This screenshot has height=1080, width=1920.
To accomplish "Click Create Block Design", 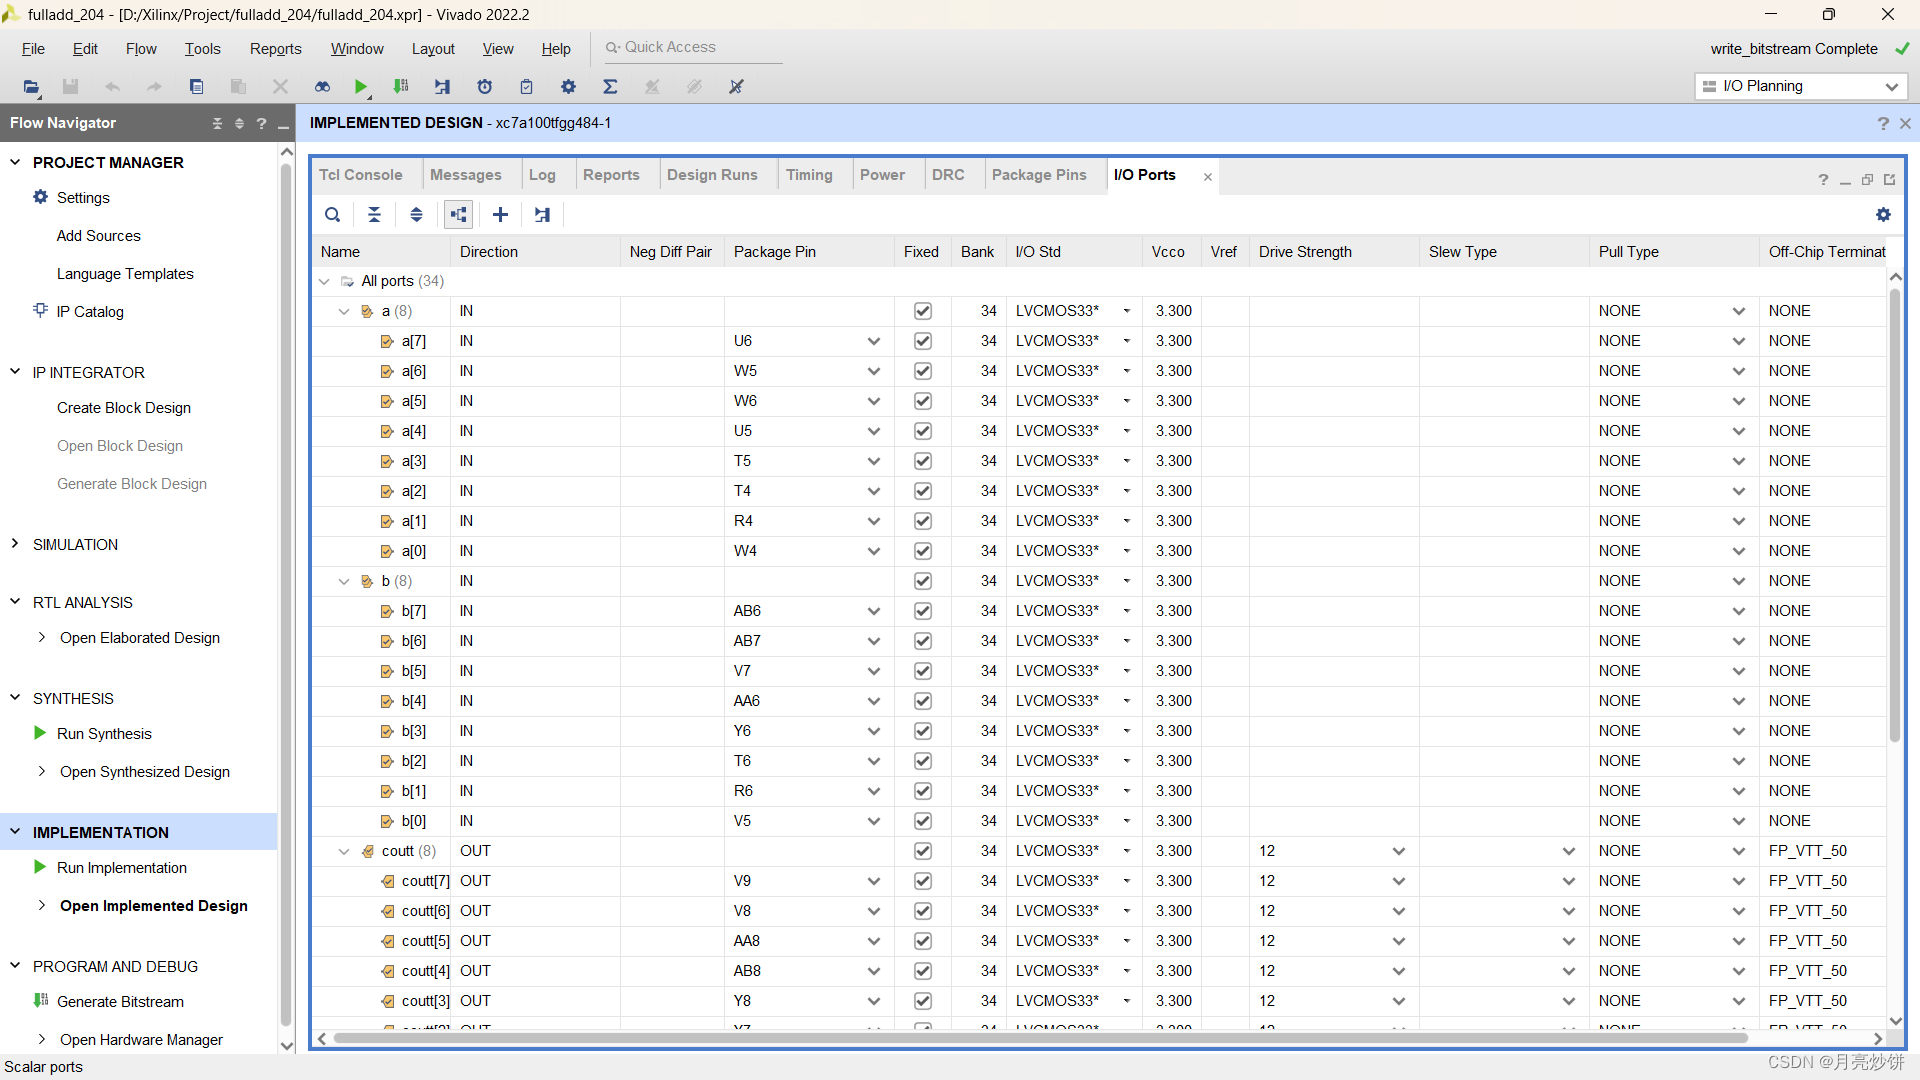I will pyautogui.click(x=124, y=408).
